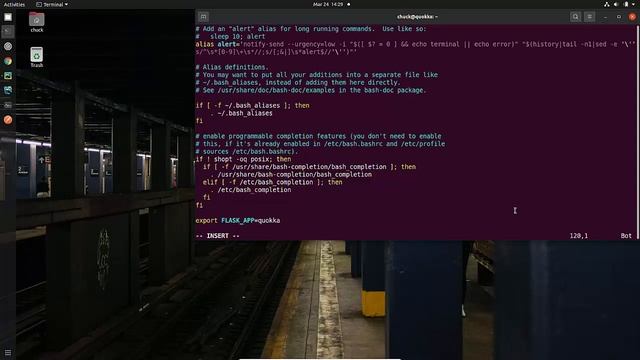Open volume indicator in top bar
The image size is (640, 360).
point(616,4)
